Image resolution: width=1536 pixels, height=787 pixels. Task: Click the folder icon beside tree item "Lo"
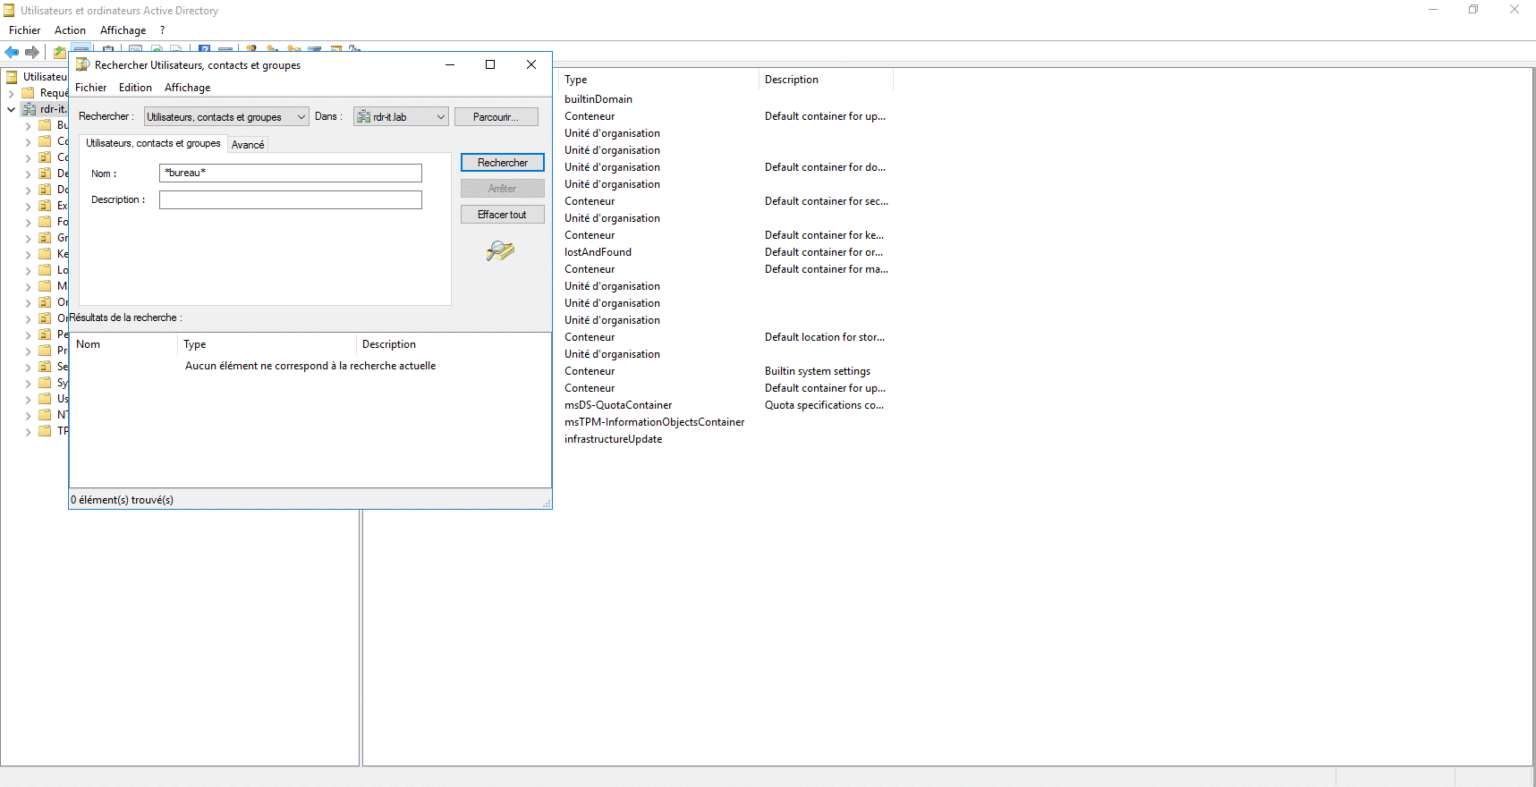click(45, 269)
